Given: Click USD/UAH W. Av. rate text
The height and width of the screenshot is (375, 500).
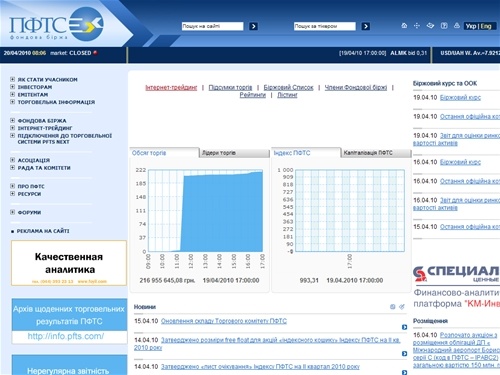Looking at the screenshot, I should pyautogui.click(x=470, y=53).
